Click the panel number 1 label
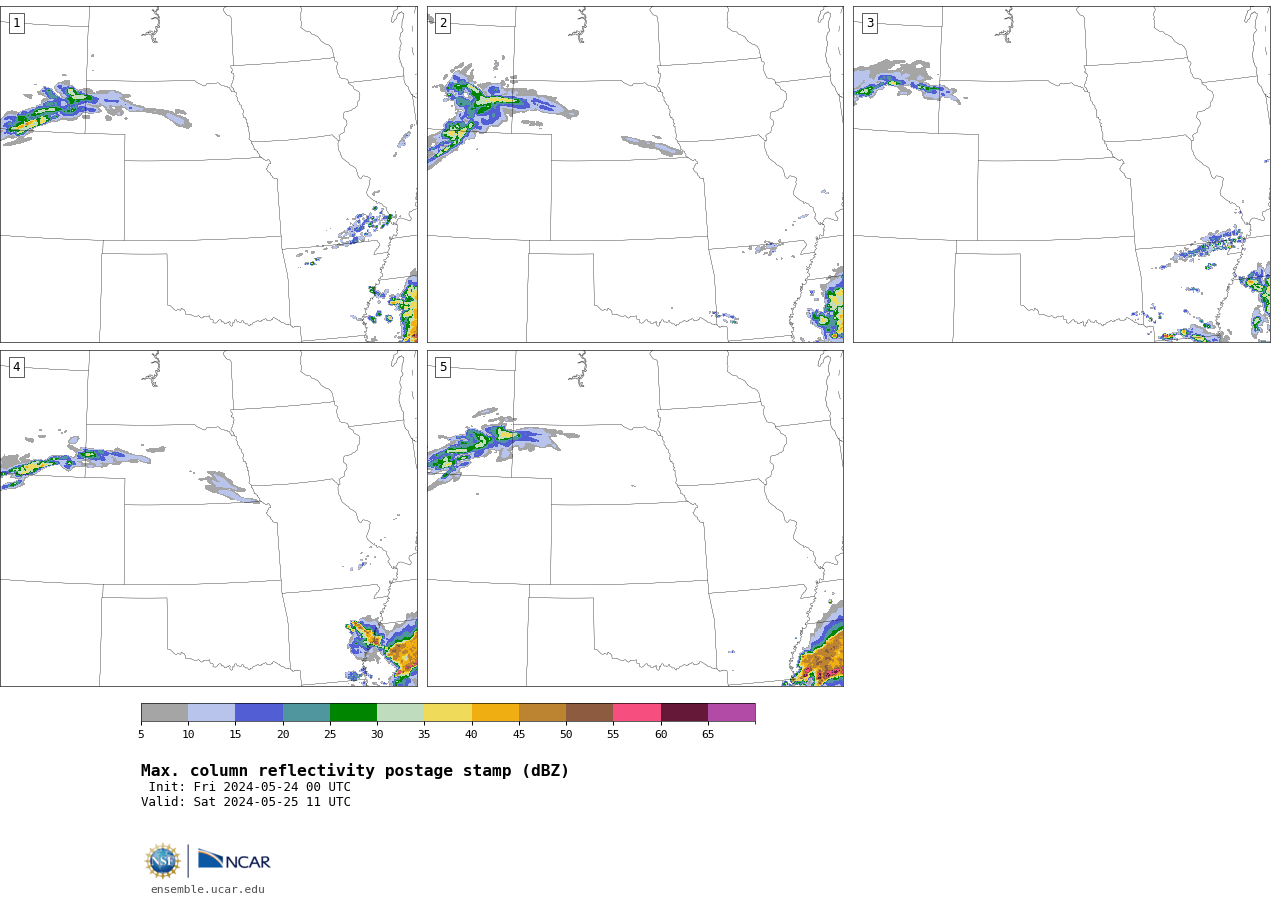The image size is (1280, 901). (16, 23)
